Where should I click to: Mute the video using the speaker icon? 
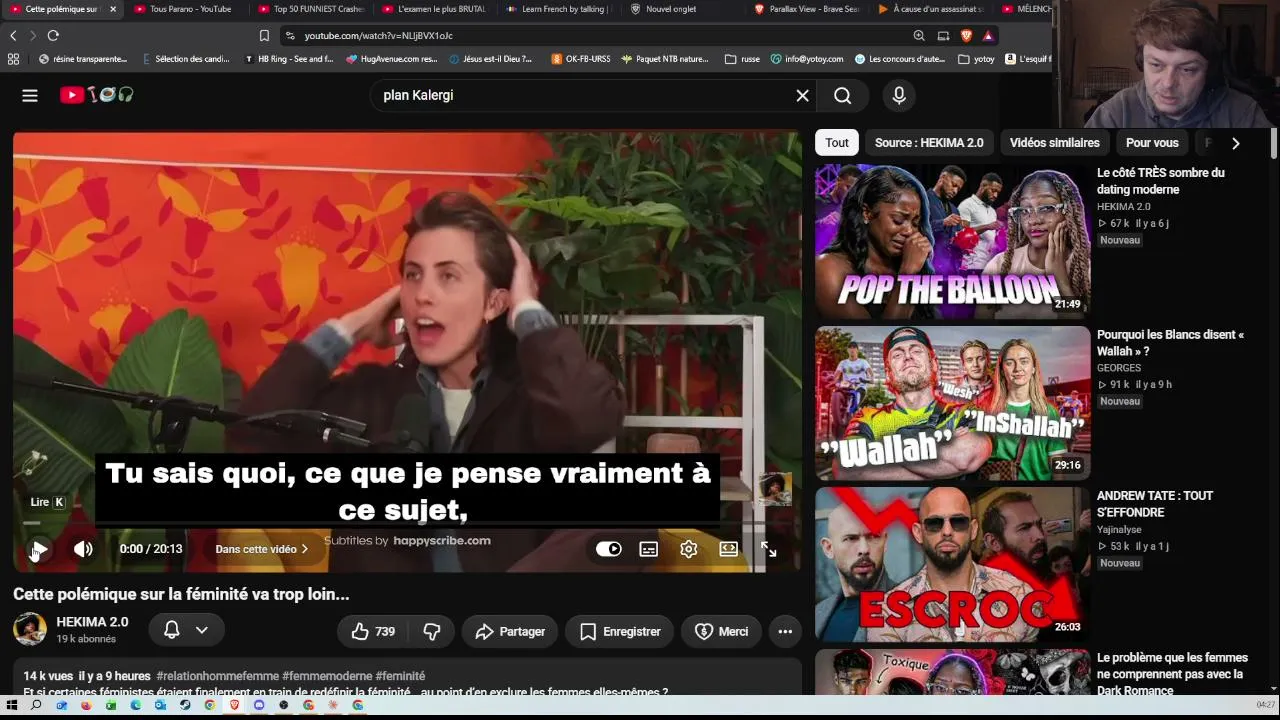tap(83, 549)
